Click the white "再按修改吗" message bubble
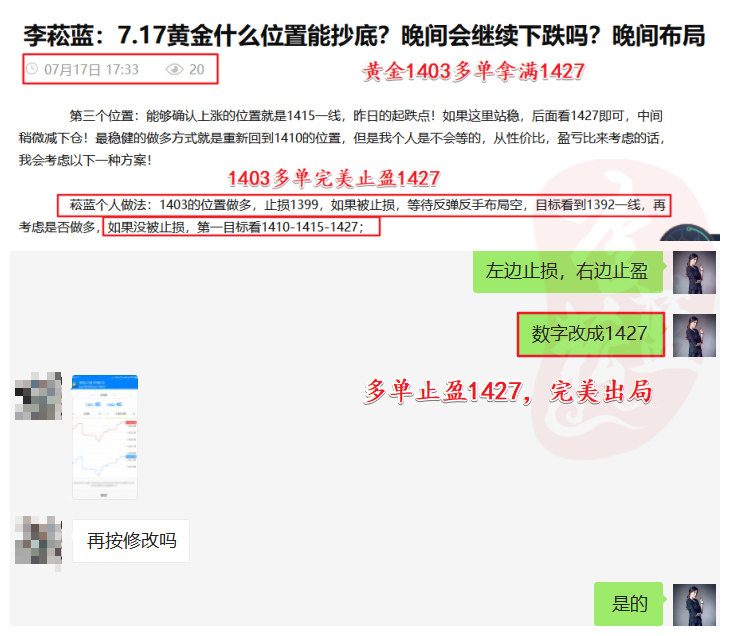The height and width of the screenshot is (636, 730). click(131, 541)
